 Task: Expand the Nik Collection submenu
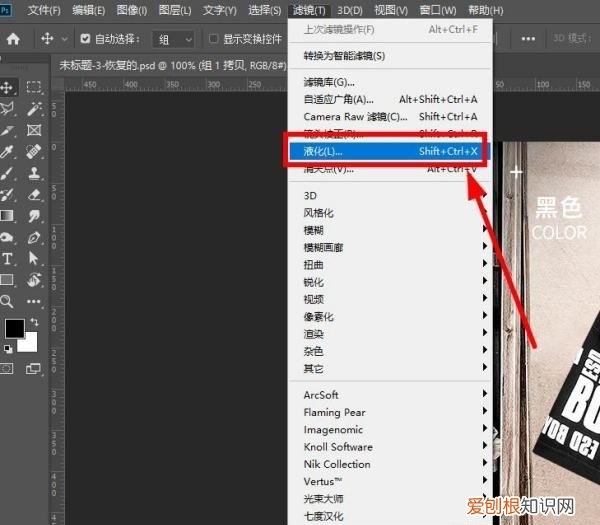click(390, 464)
